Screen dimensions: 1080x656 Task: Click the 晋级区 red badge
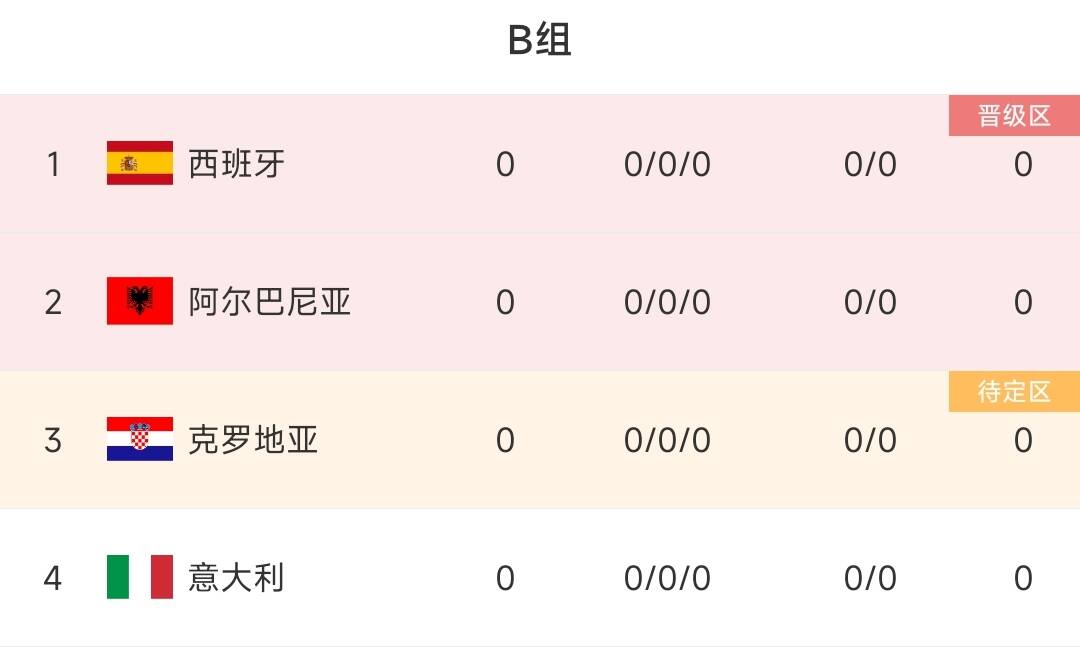(x=1014, y=116)
